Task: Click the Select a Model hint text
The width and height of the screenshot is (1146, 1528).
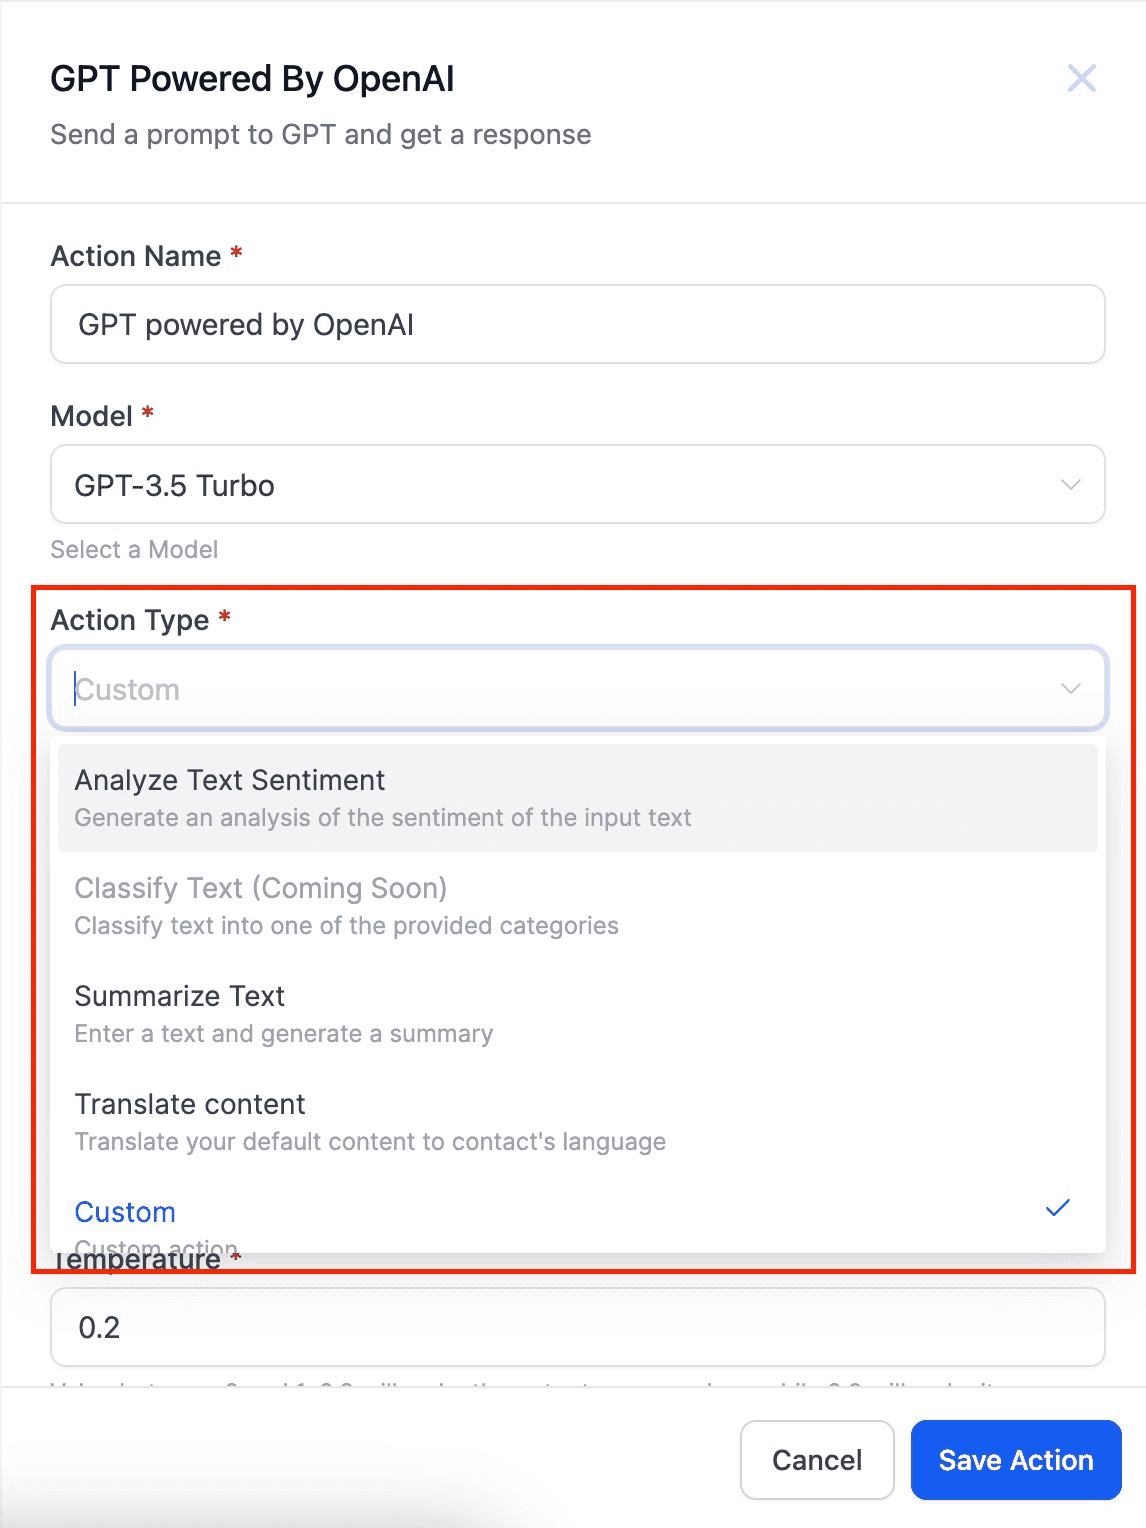Action: coord(134,549)
